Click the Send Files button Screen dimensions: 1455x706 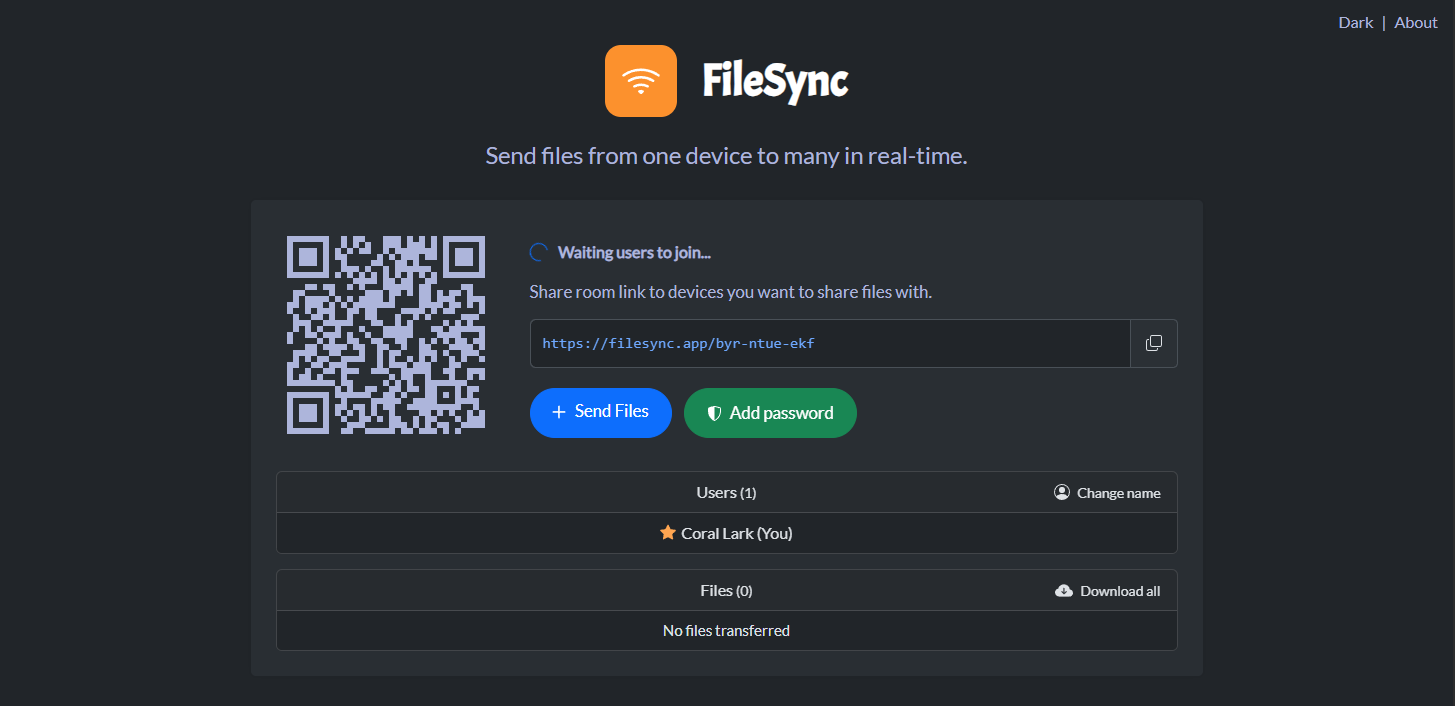(601, 413)
